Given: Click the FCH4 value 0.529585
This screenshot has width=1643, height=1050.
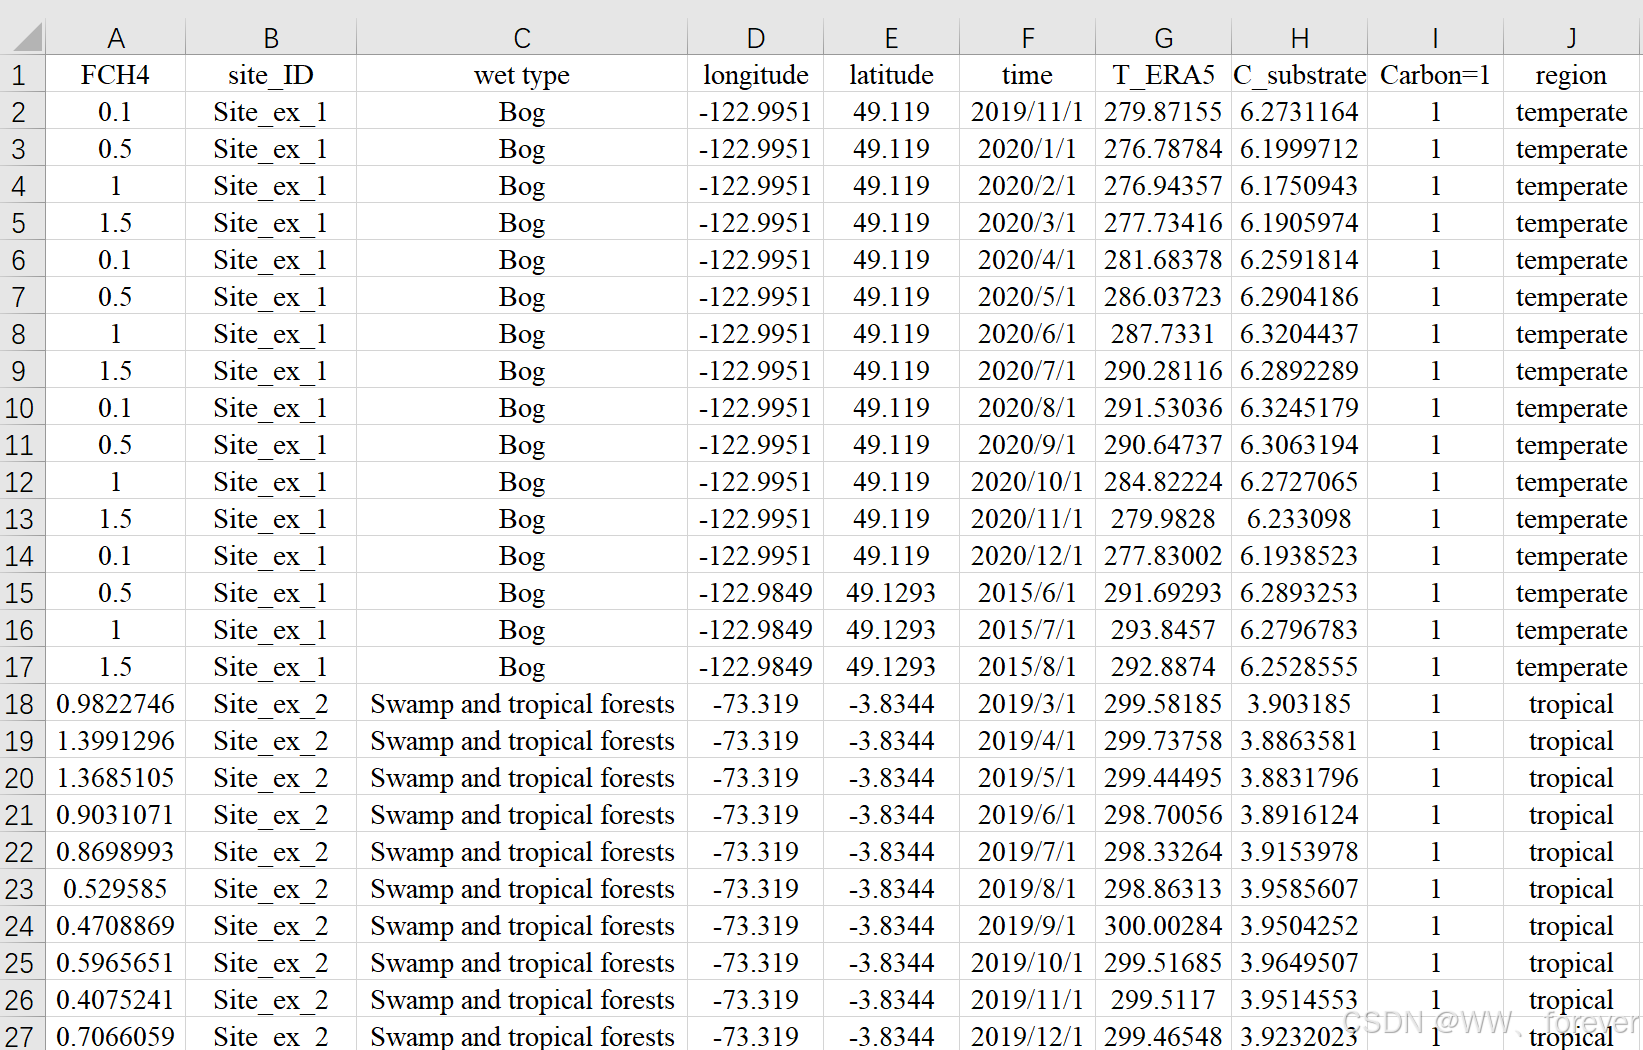Looking at the screenshot, I should pyautogui.click(x=116, y=888).
